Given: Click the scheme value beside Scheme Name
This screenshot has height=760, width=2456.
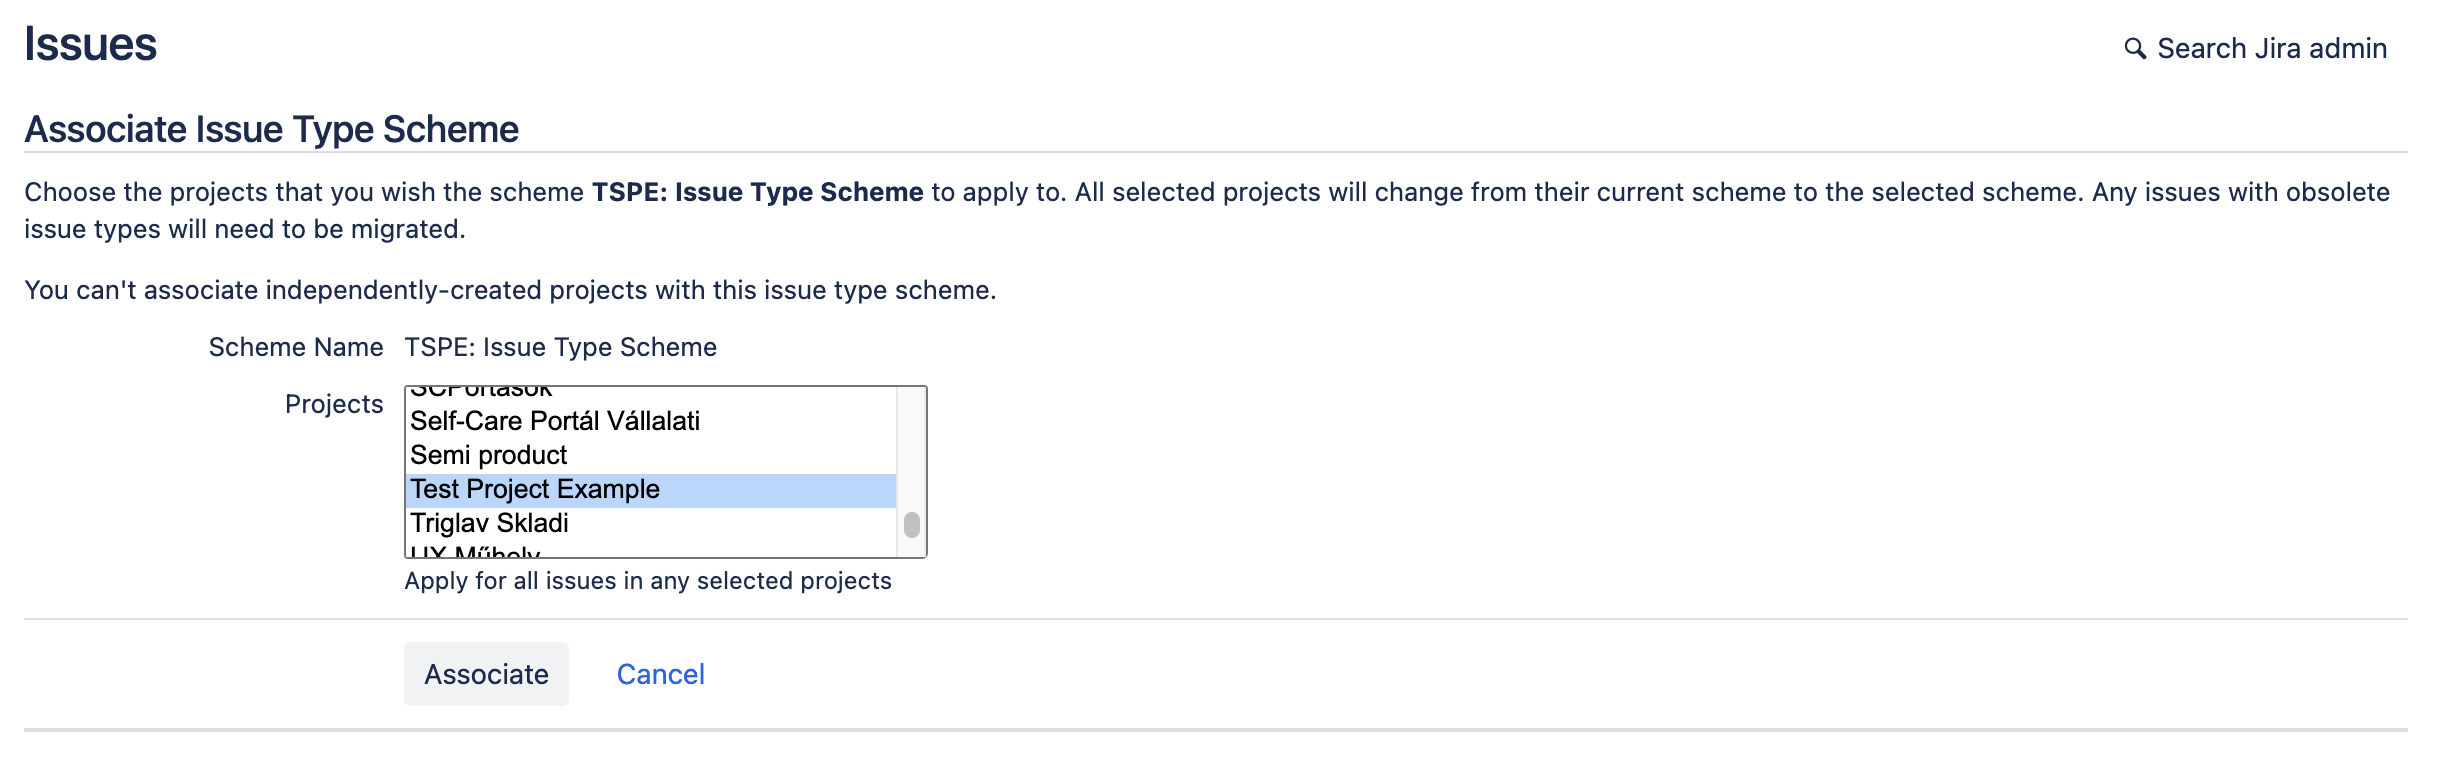Looking at the screenshot, I should tap(560, 347).
